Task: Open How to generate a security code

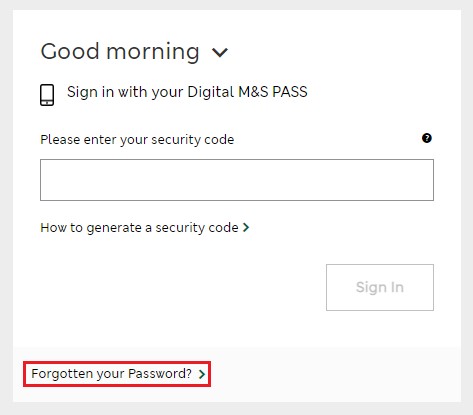Action: (145, 228)
